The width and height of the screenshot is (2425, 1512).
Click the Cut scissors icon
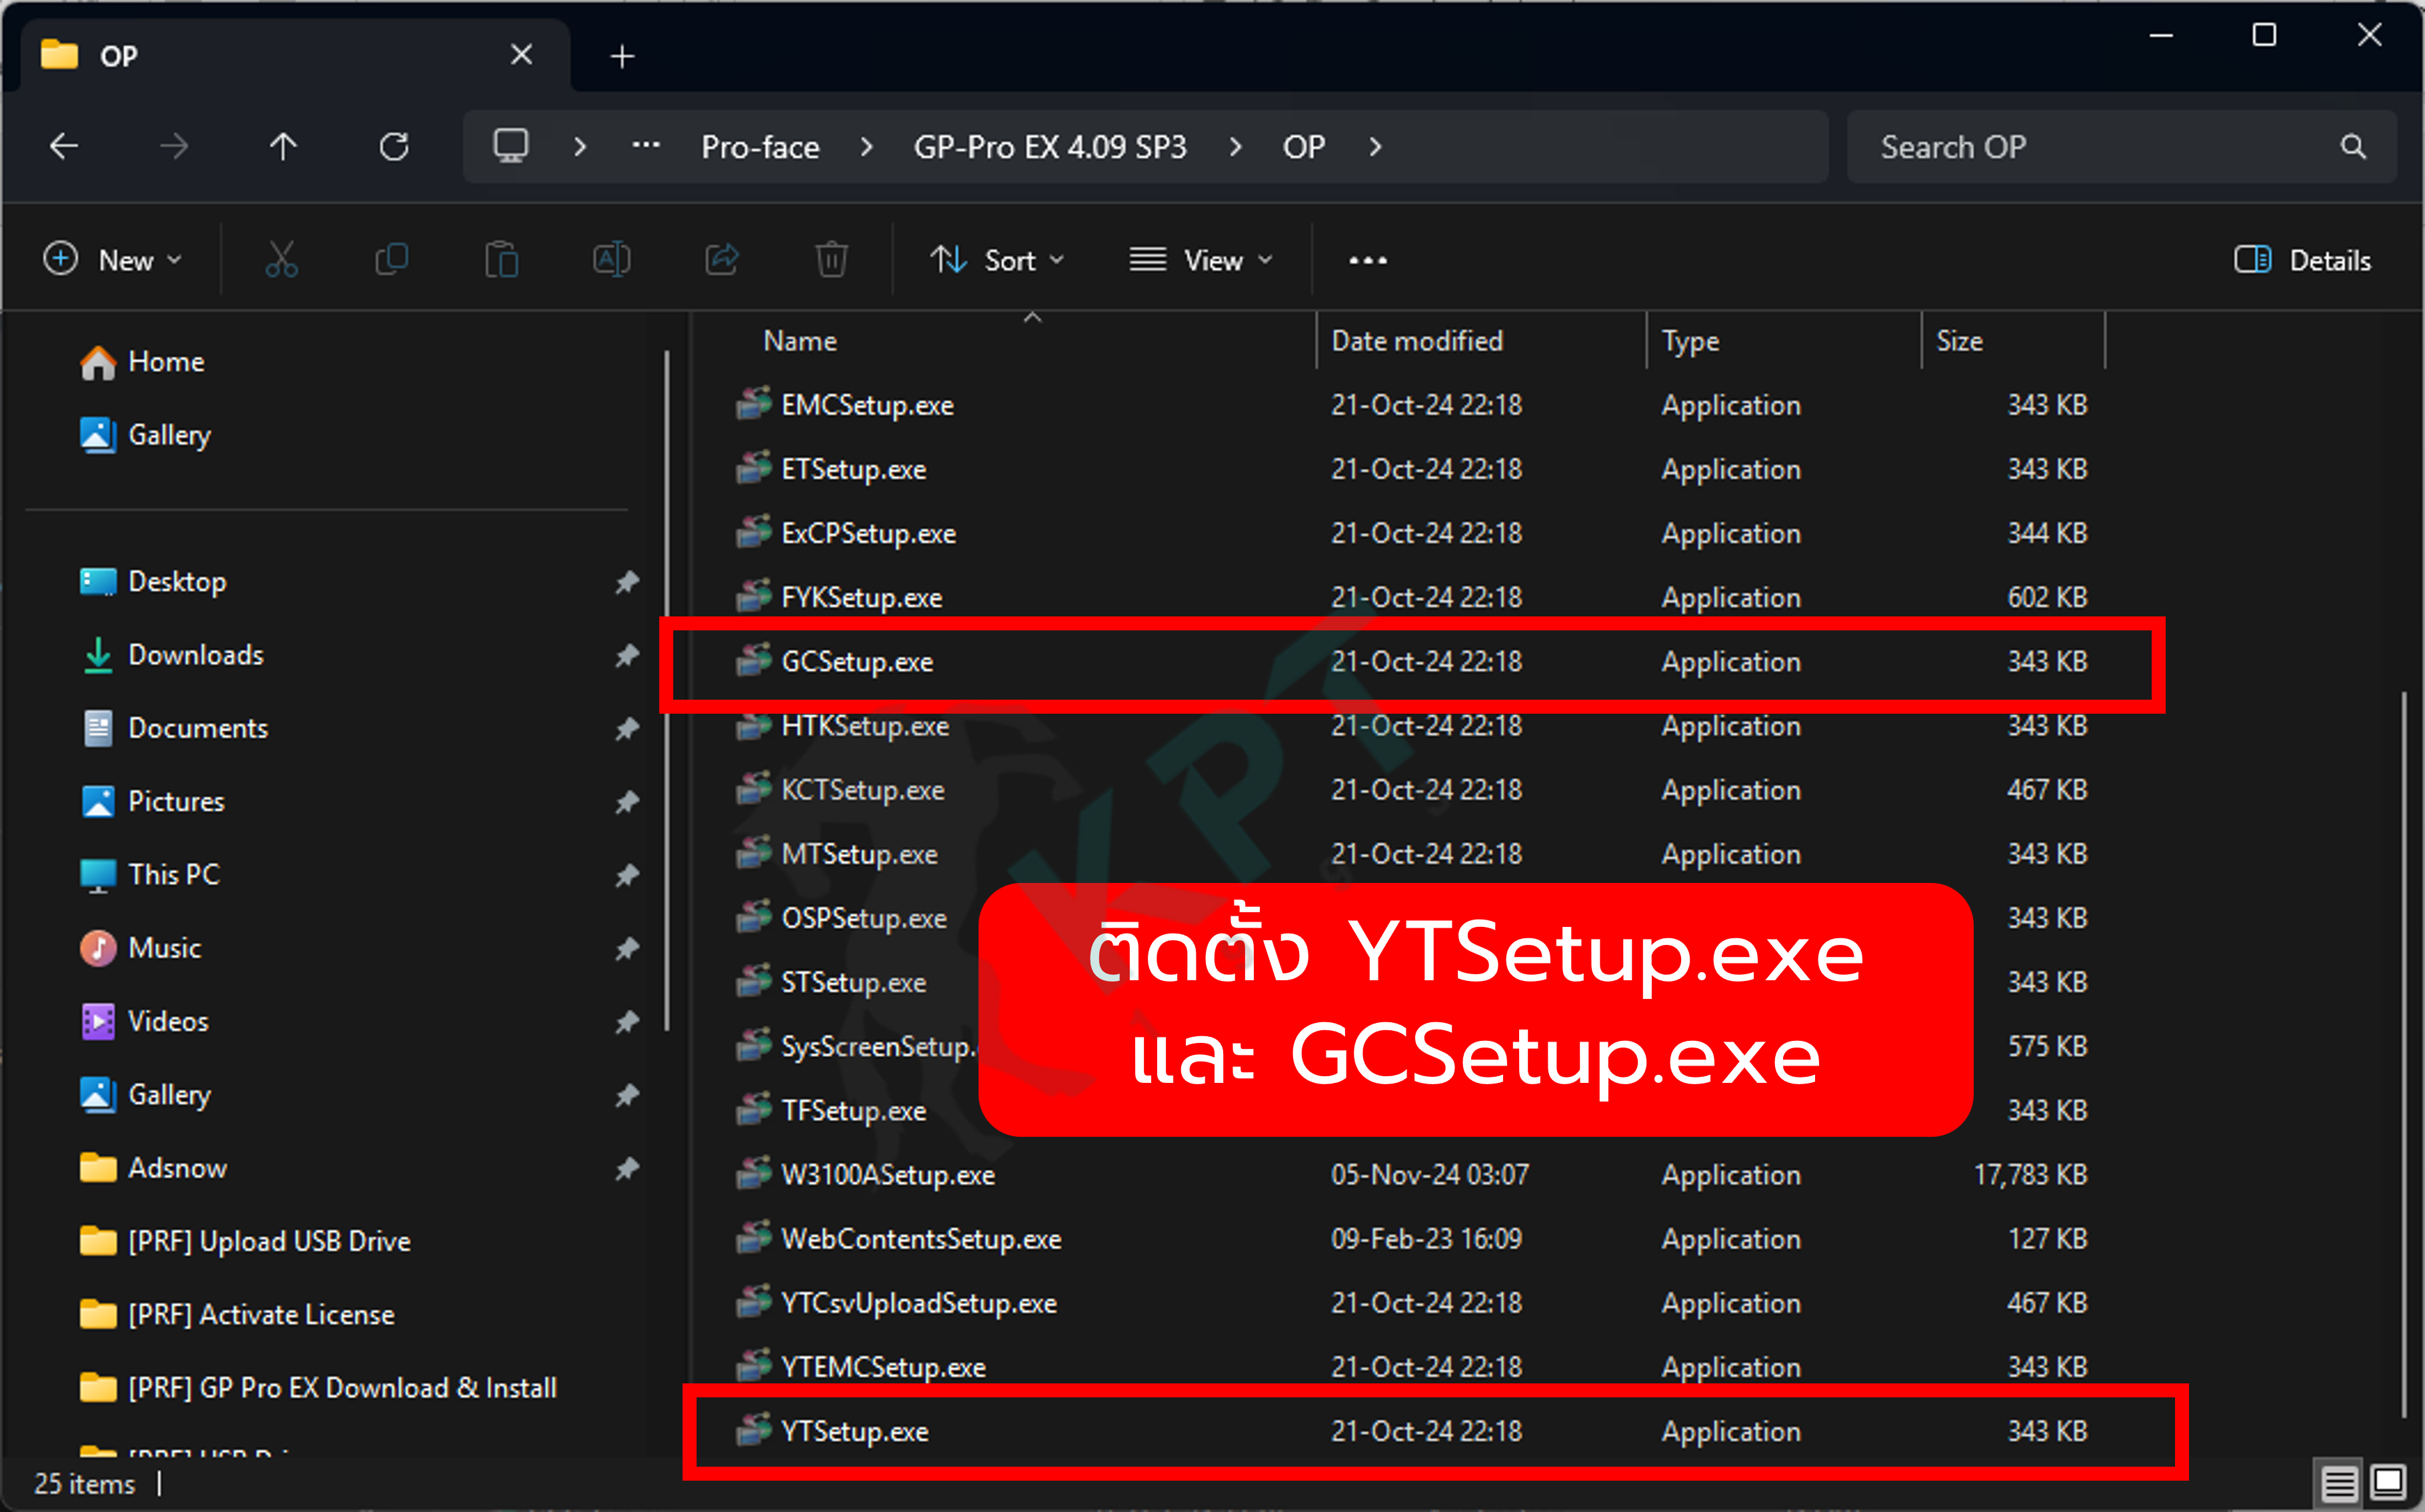click(x=281, y=260)
